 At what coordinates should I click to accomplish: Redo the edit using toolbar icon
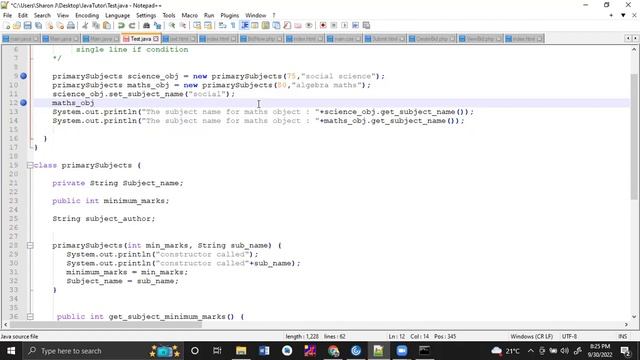click(x=132, y=25)
